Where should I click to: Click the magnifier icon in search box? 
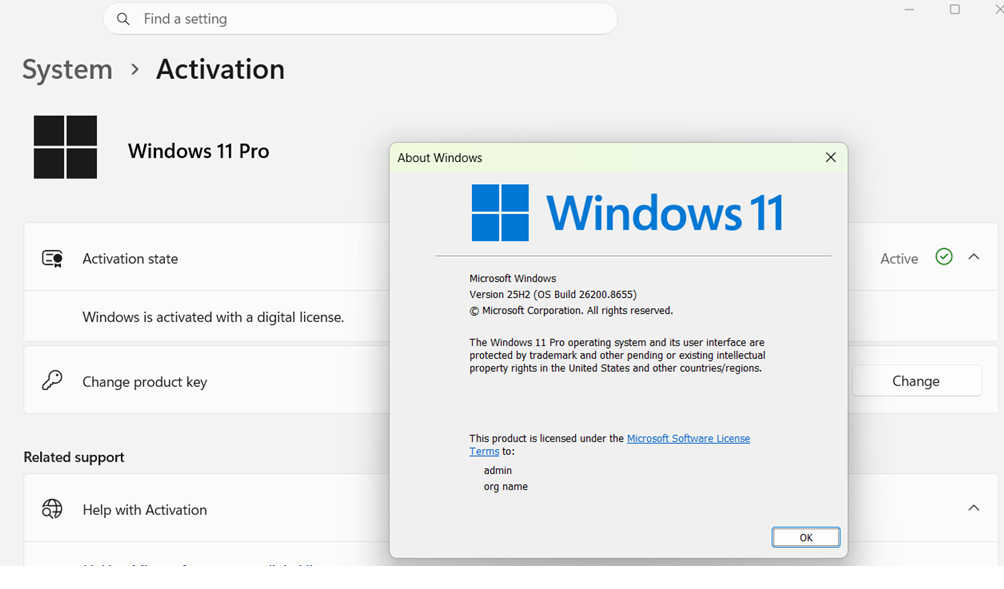(x=123, y=19)
